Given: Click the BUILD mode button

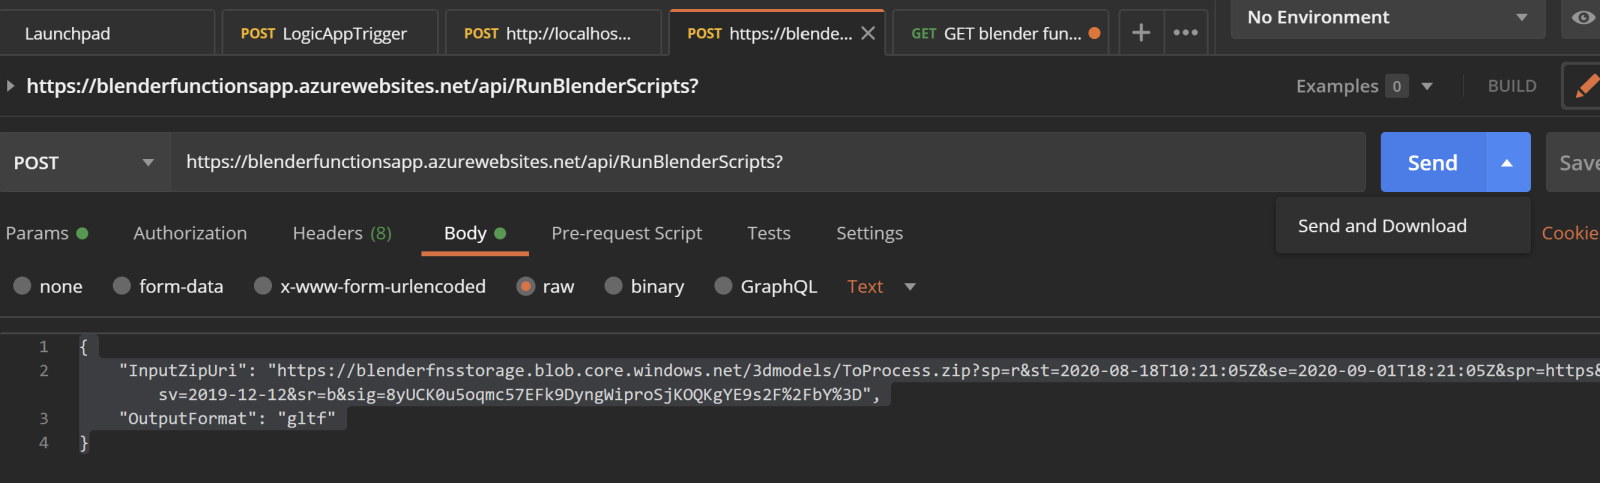Looking at the screenshot, I should [x=1512, y=86].
